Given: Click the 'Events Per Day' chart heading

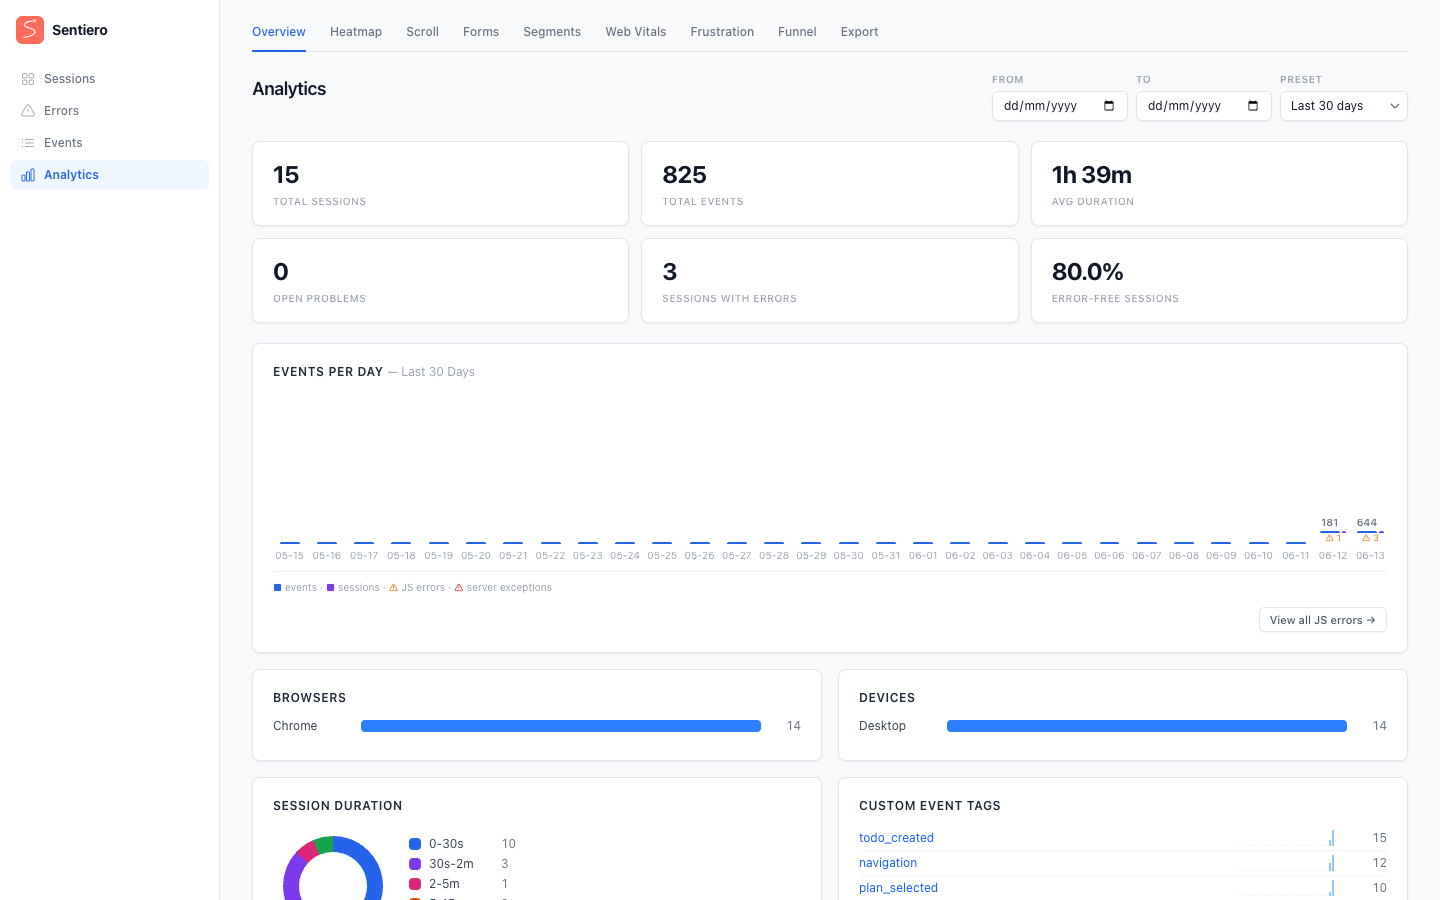Looking at the screenshot, I should pos(328,372).
